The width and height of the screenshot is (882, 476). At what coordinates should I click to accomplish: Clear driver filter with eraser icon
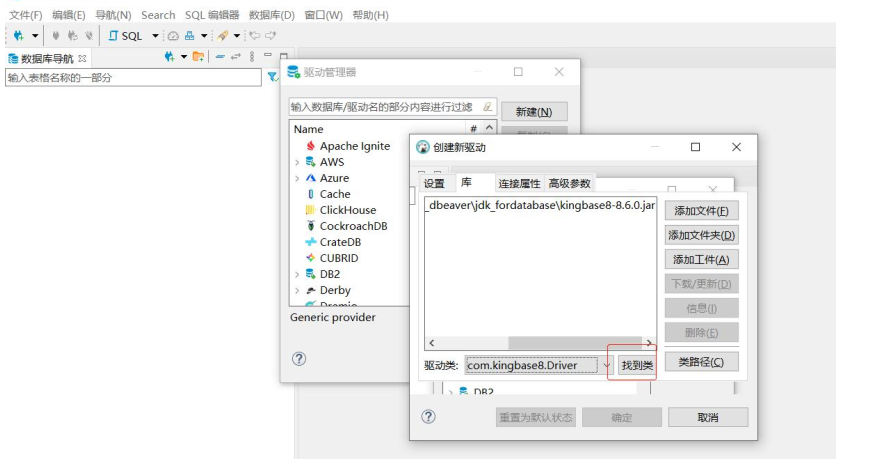(x=488, y=106)
